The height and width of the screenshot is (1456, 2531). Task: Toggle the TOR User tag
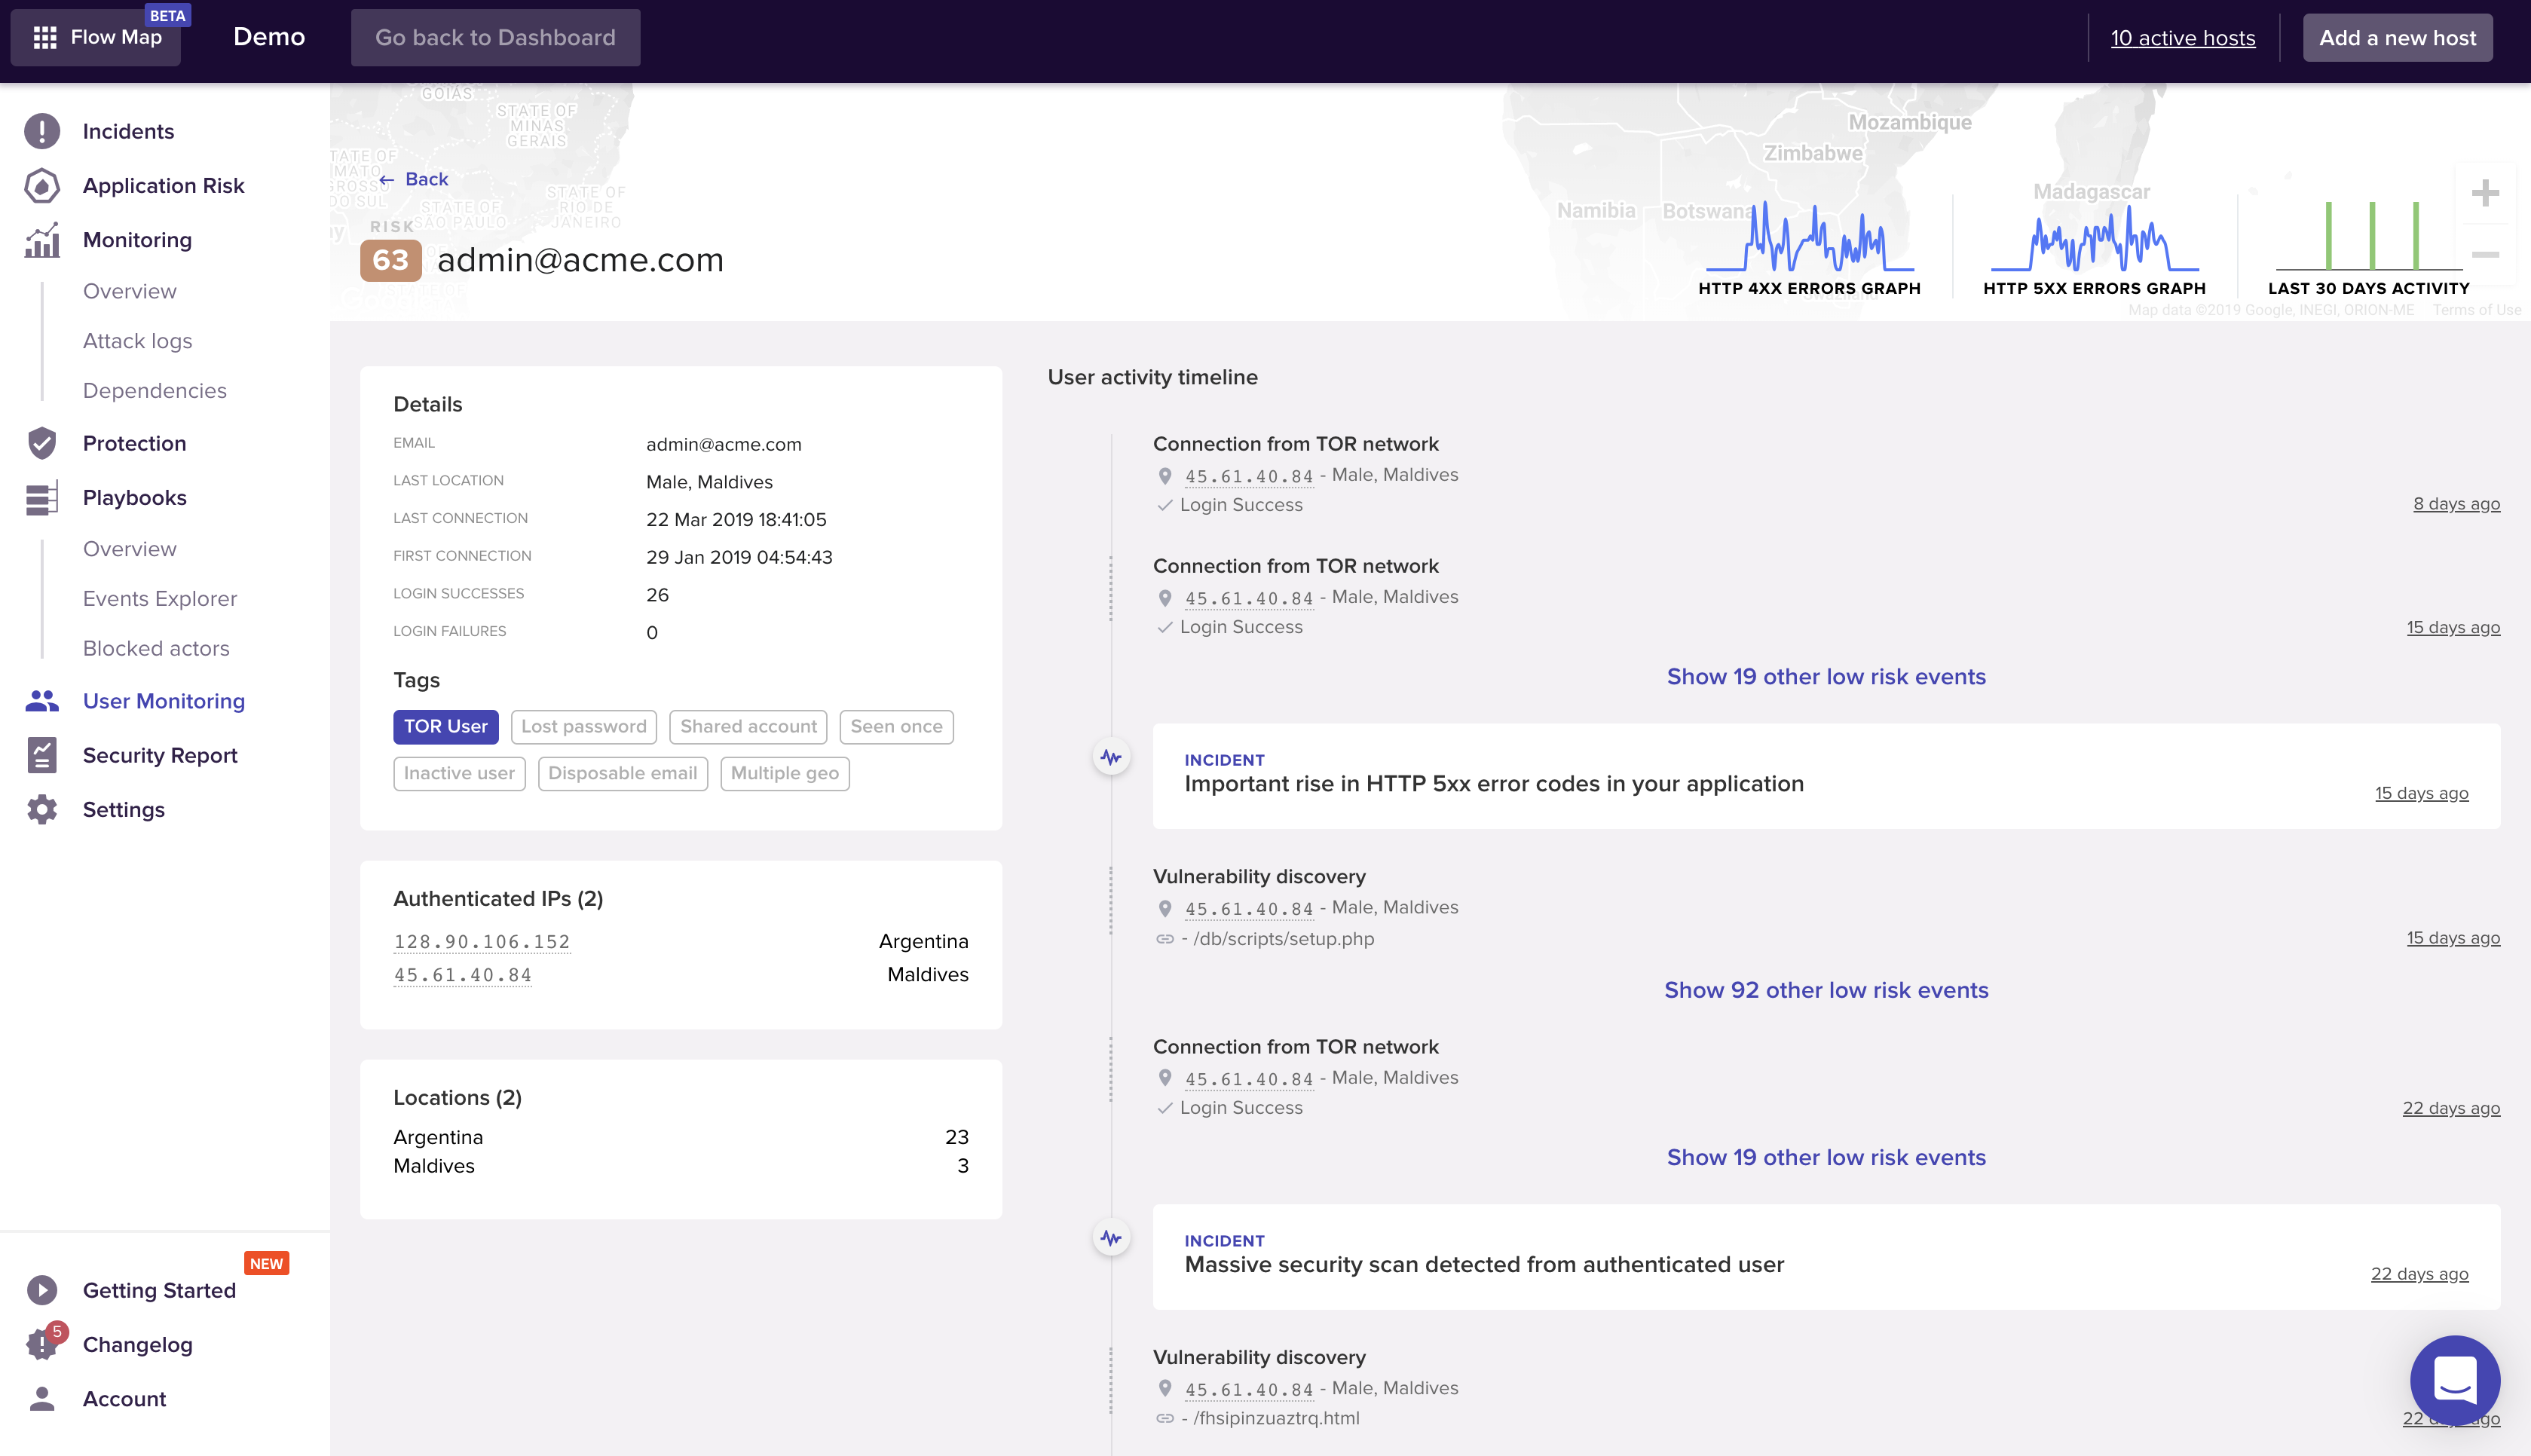click(445, 727)
